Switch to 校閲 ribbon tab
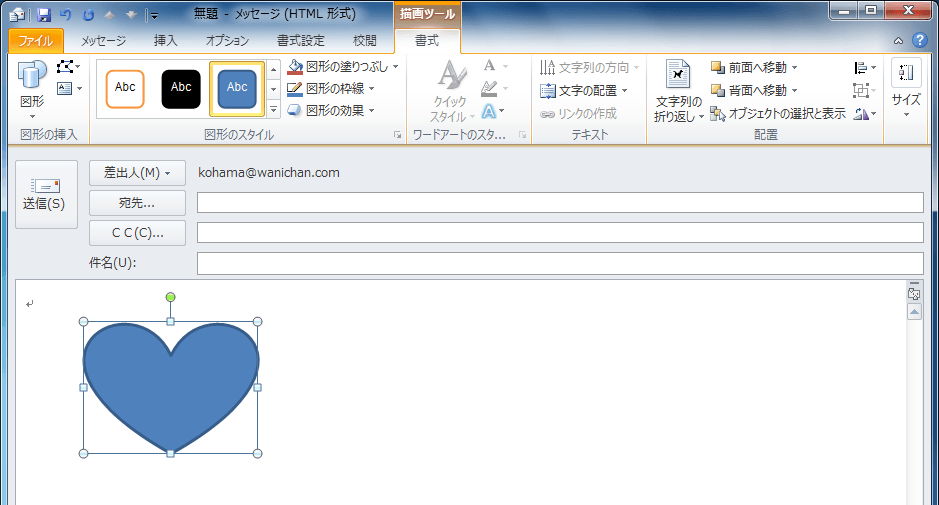 click(365, 41)
